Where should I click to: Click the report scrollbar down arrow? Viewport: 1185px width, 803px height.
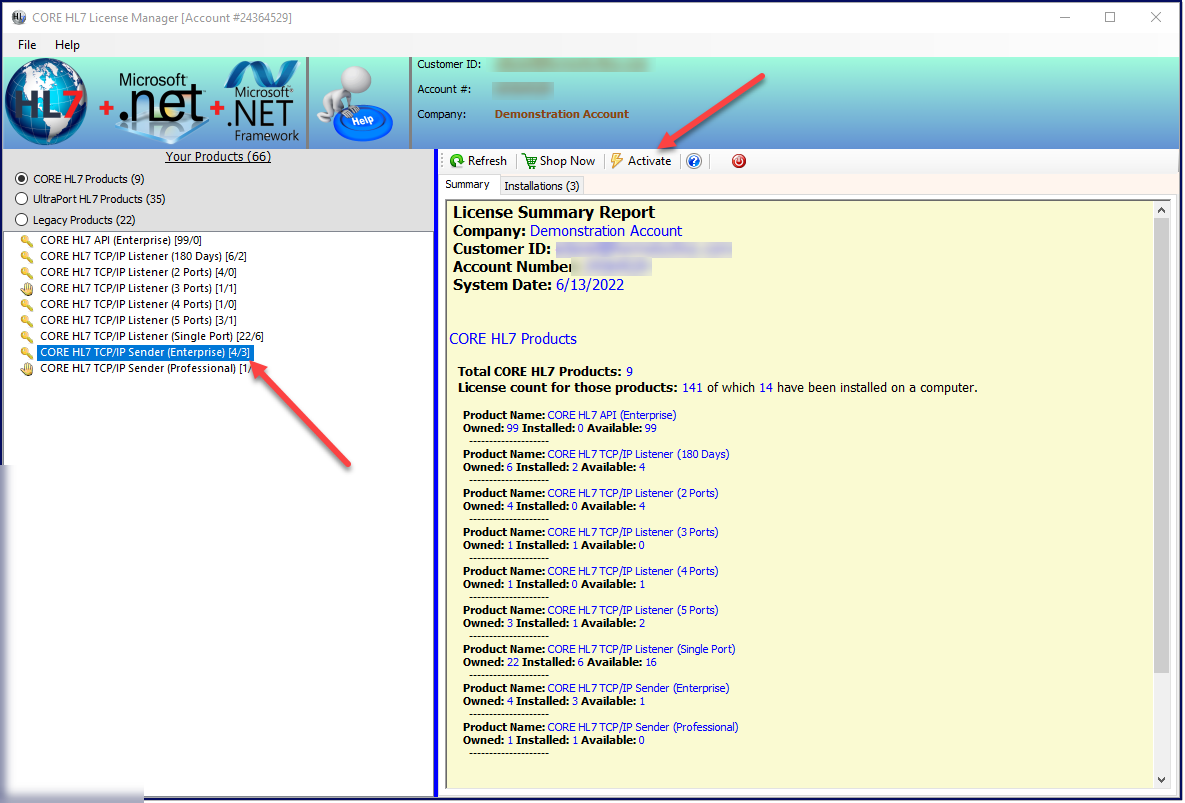pyautogui.click(x=1162, y=780)
